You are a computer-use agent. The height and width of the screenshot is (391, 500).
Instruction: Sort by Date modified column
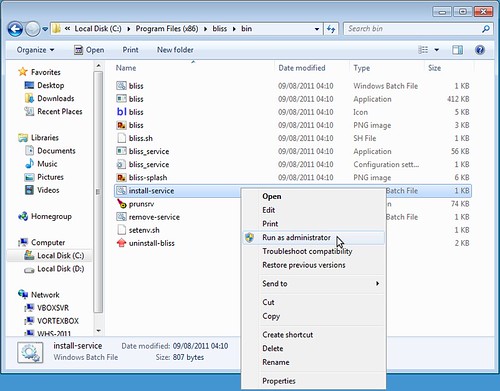point(302,68)
